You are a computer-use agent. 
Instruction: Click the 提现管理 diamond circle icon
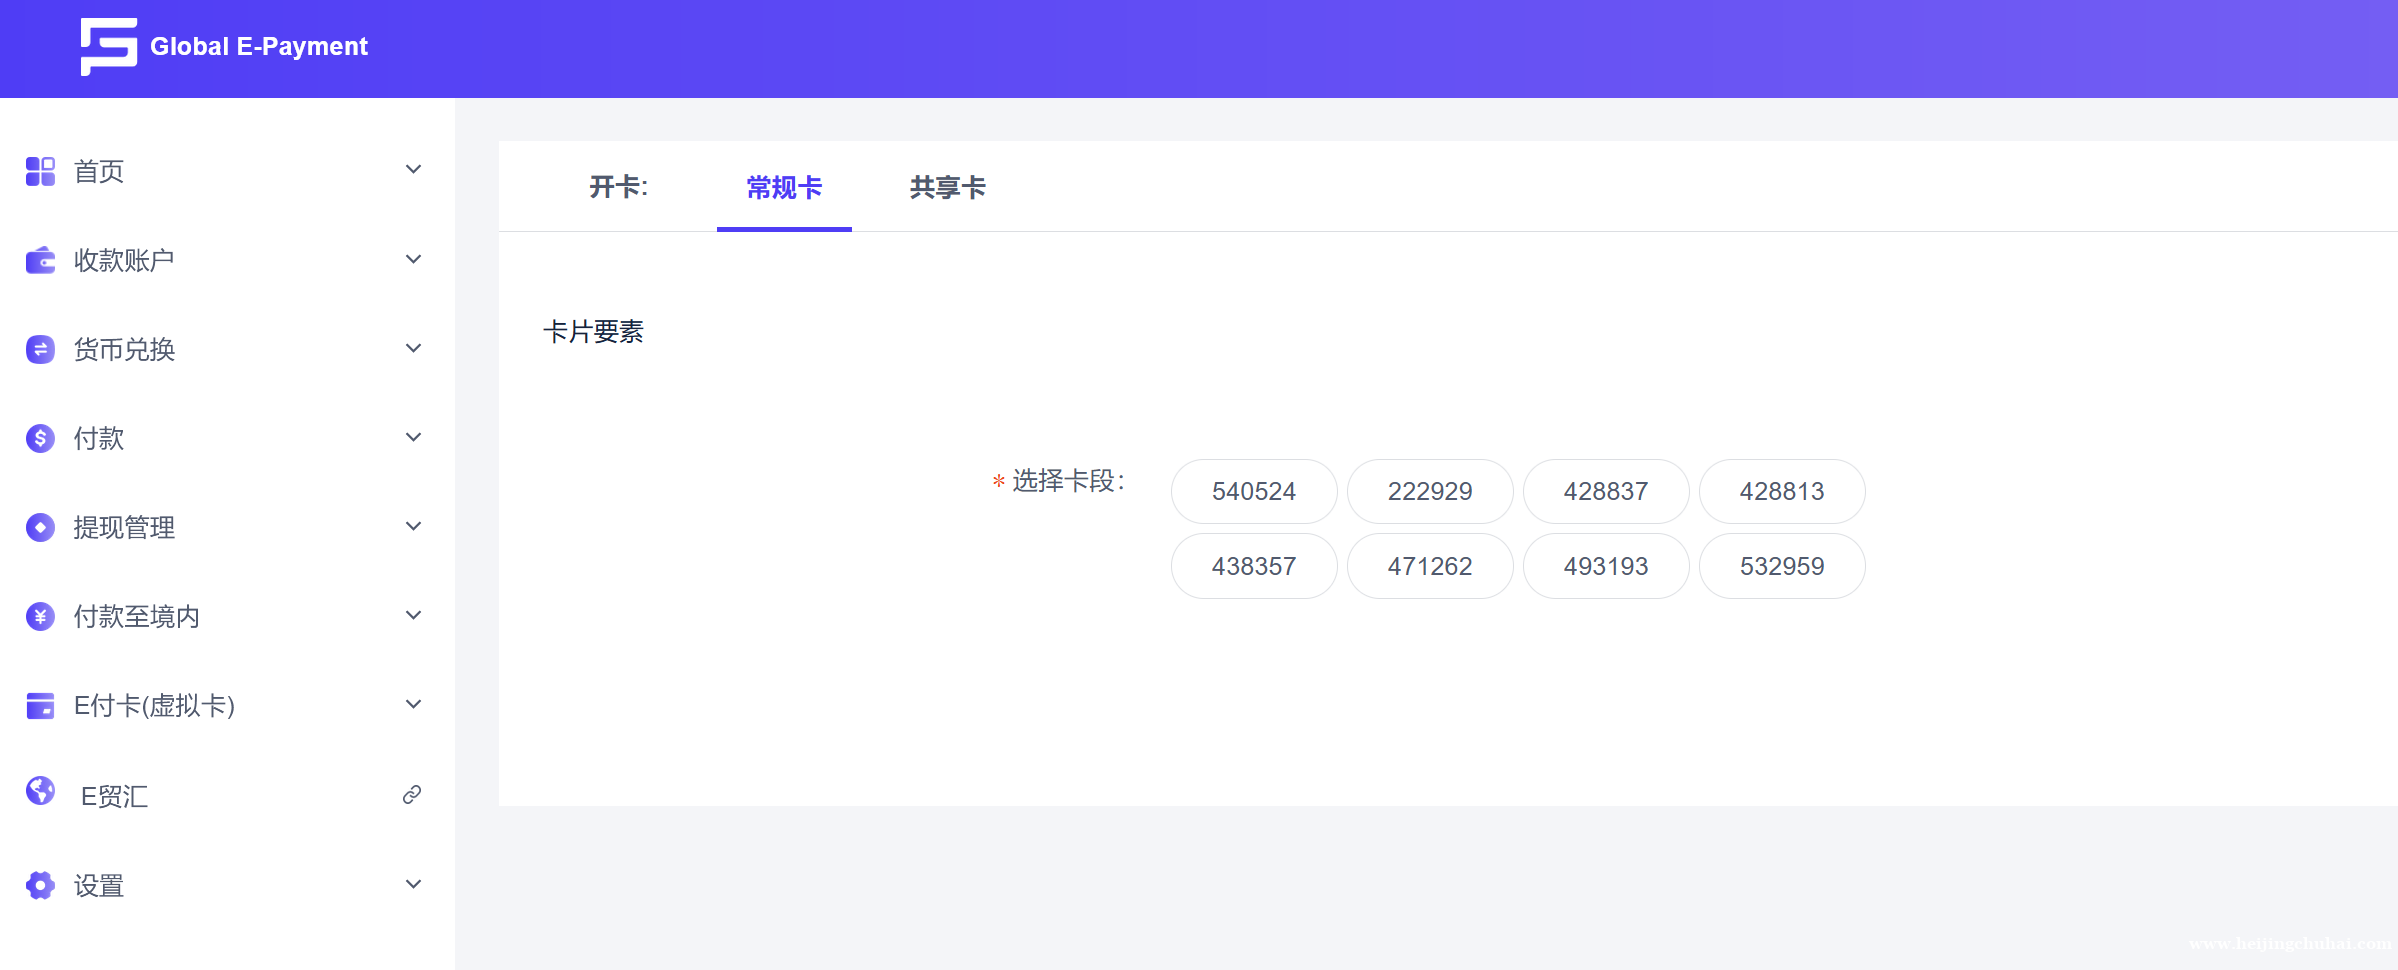tap(40, 527)
